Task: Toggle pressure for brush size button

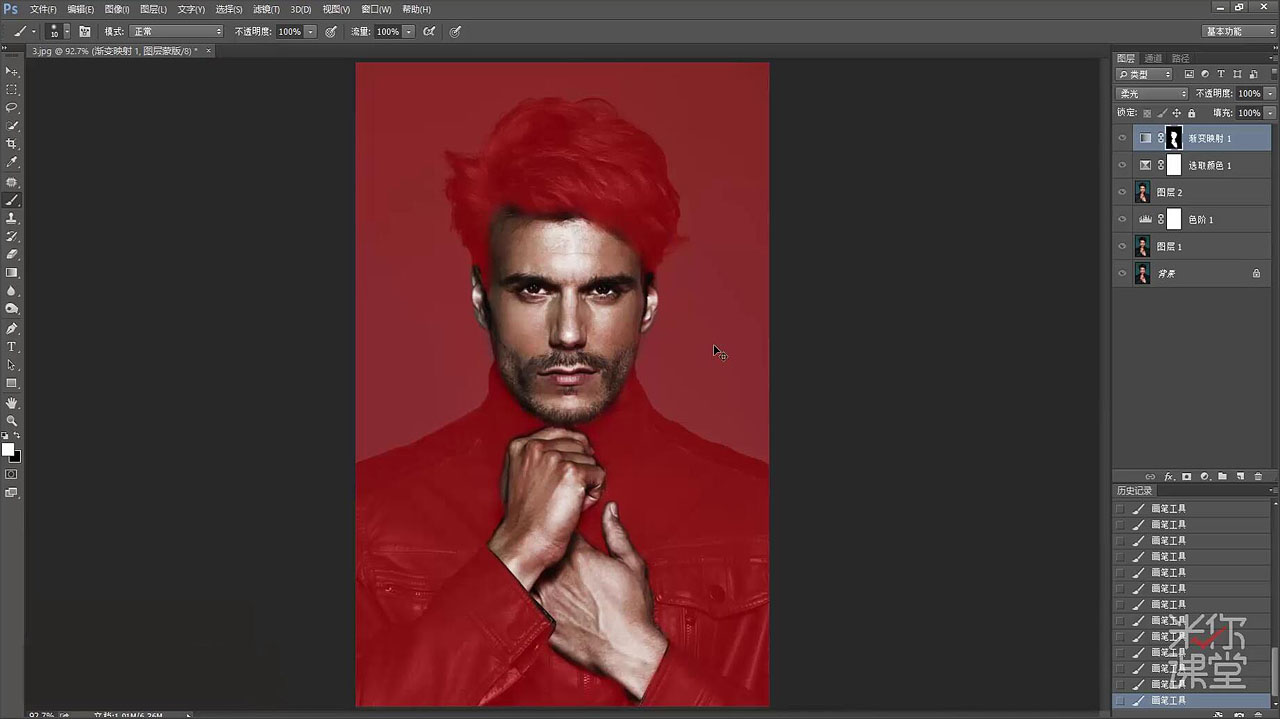Action: (x=455, y=32)
